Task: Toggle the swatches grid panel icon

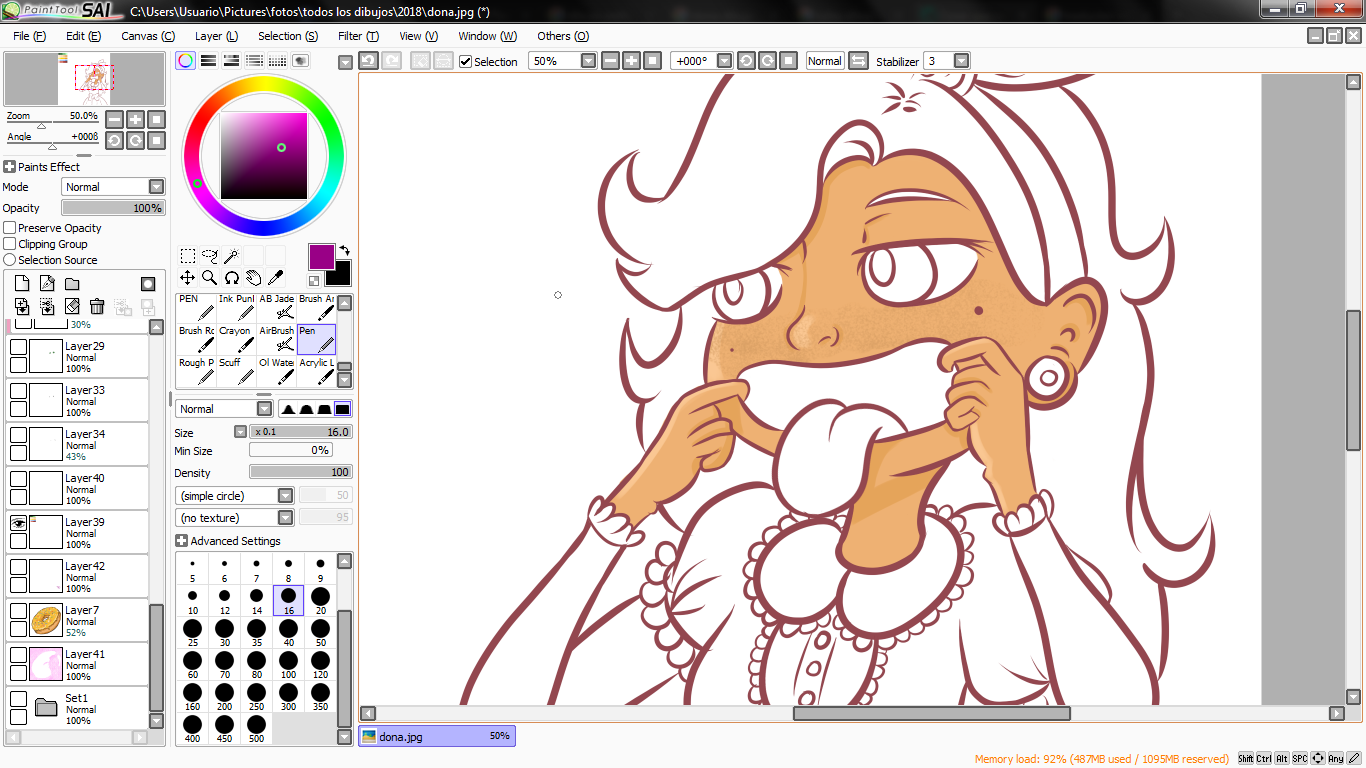Action: pyautogui.click(x=277, y=61)
